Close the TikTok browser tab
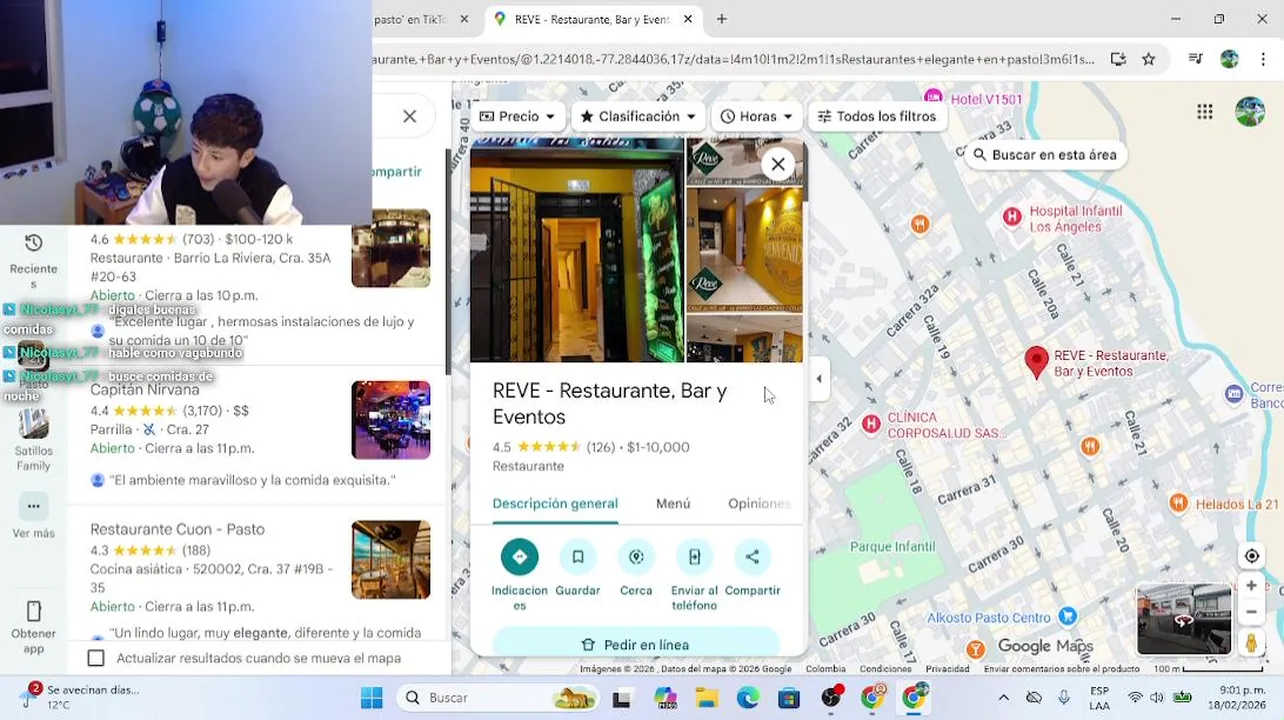 pos(464,19)
